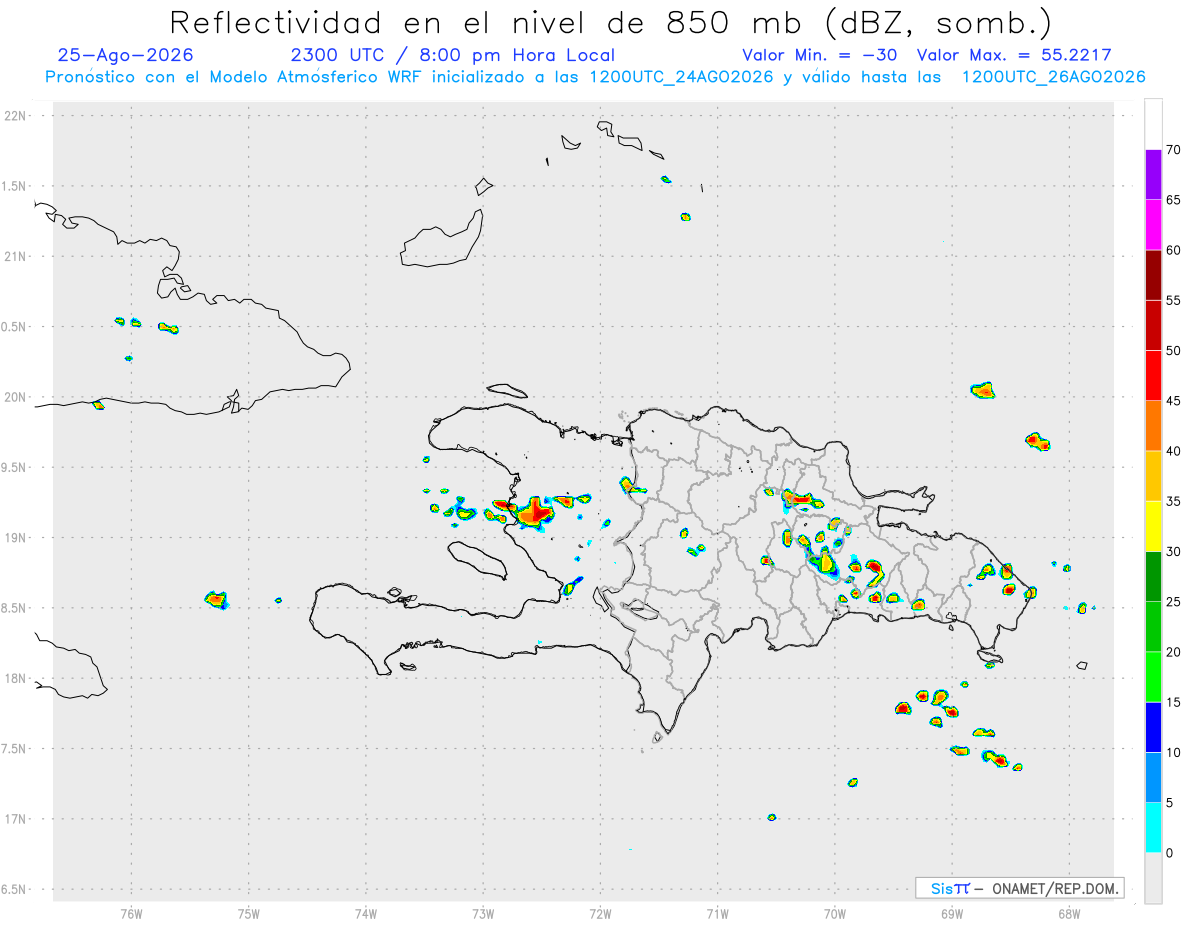Click the '22N' latitude axis label

[x=17, y=116]
